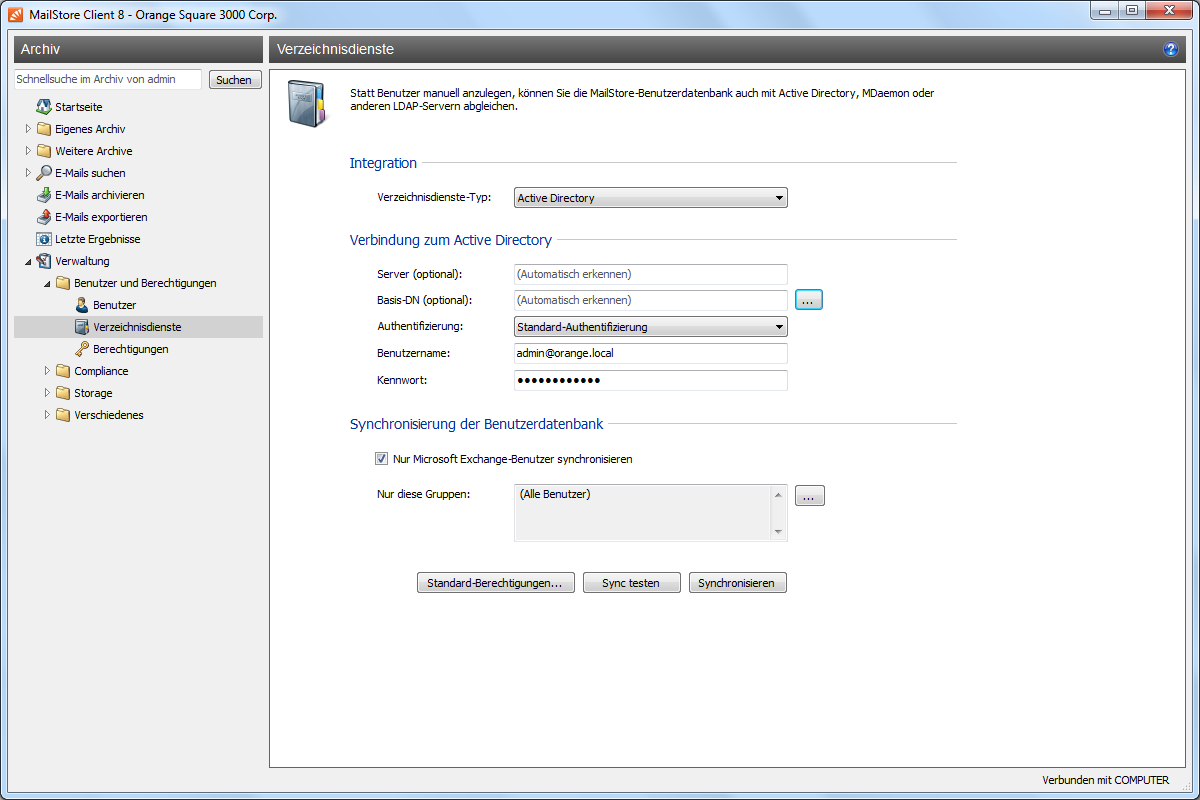The width and height of the screenshot is (1200, 800).
Task: Click the E-Mails archivieren icon
Action: click(44, 195)
